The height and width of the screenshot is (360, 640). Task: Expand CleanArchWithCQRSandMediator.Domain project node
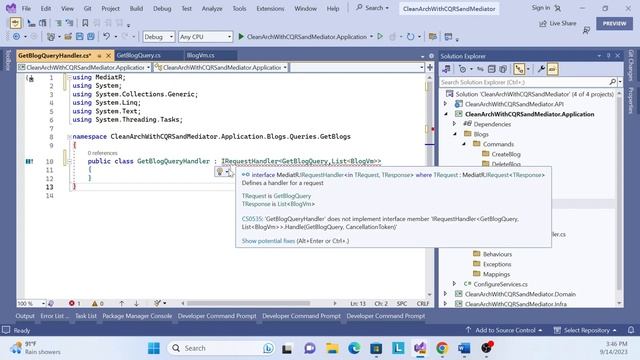pos(445,294)
